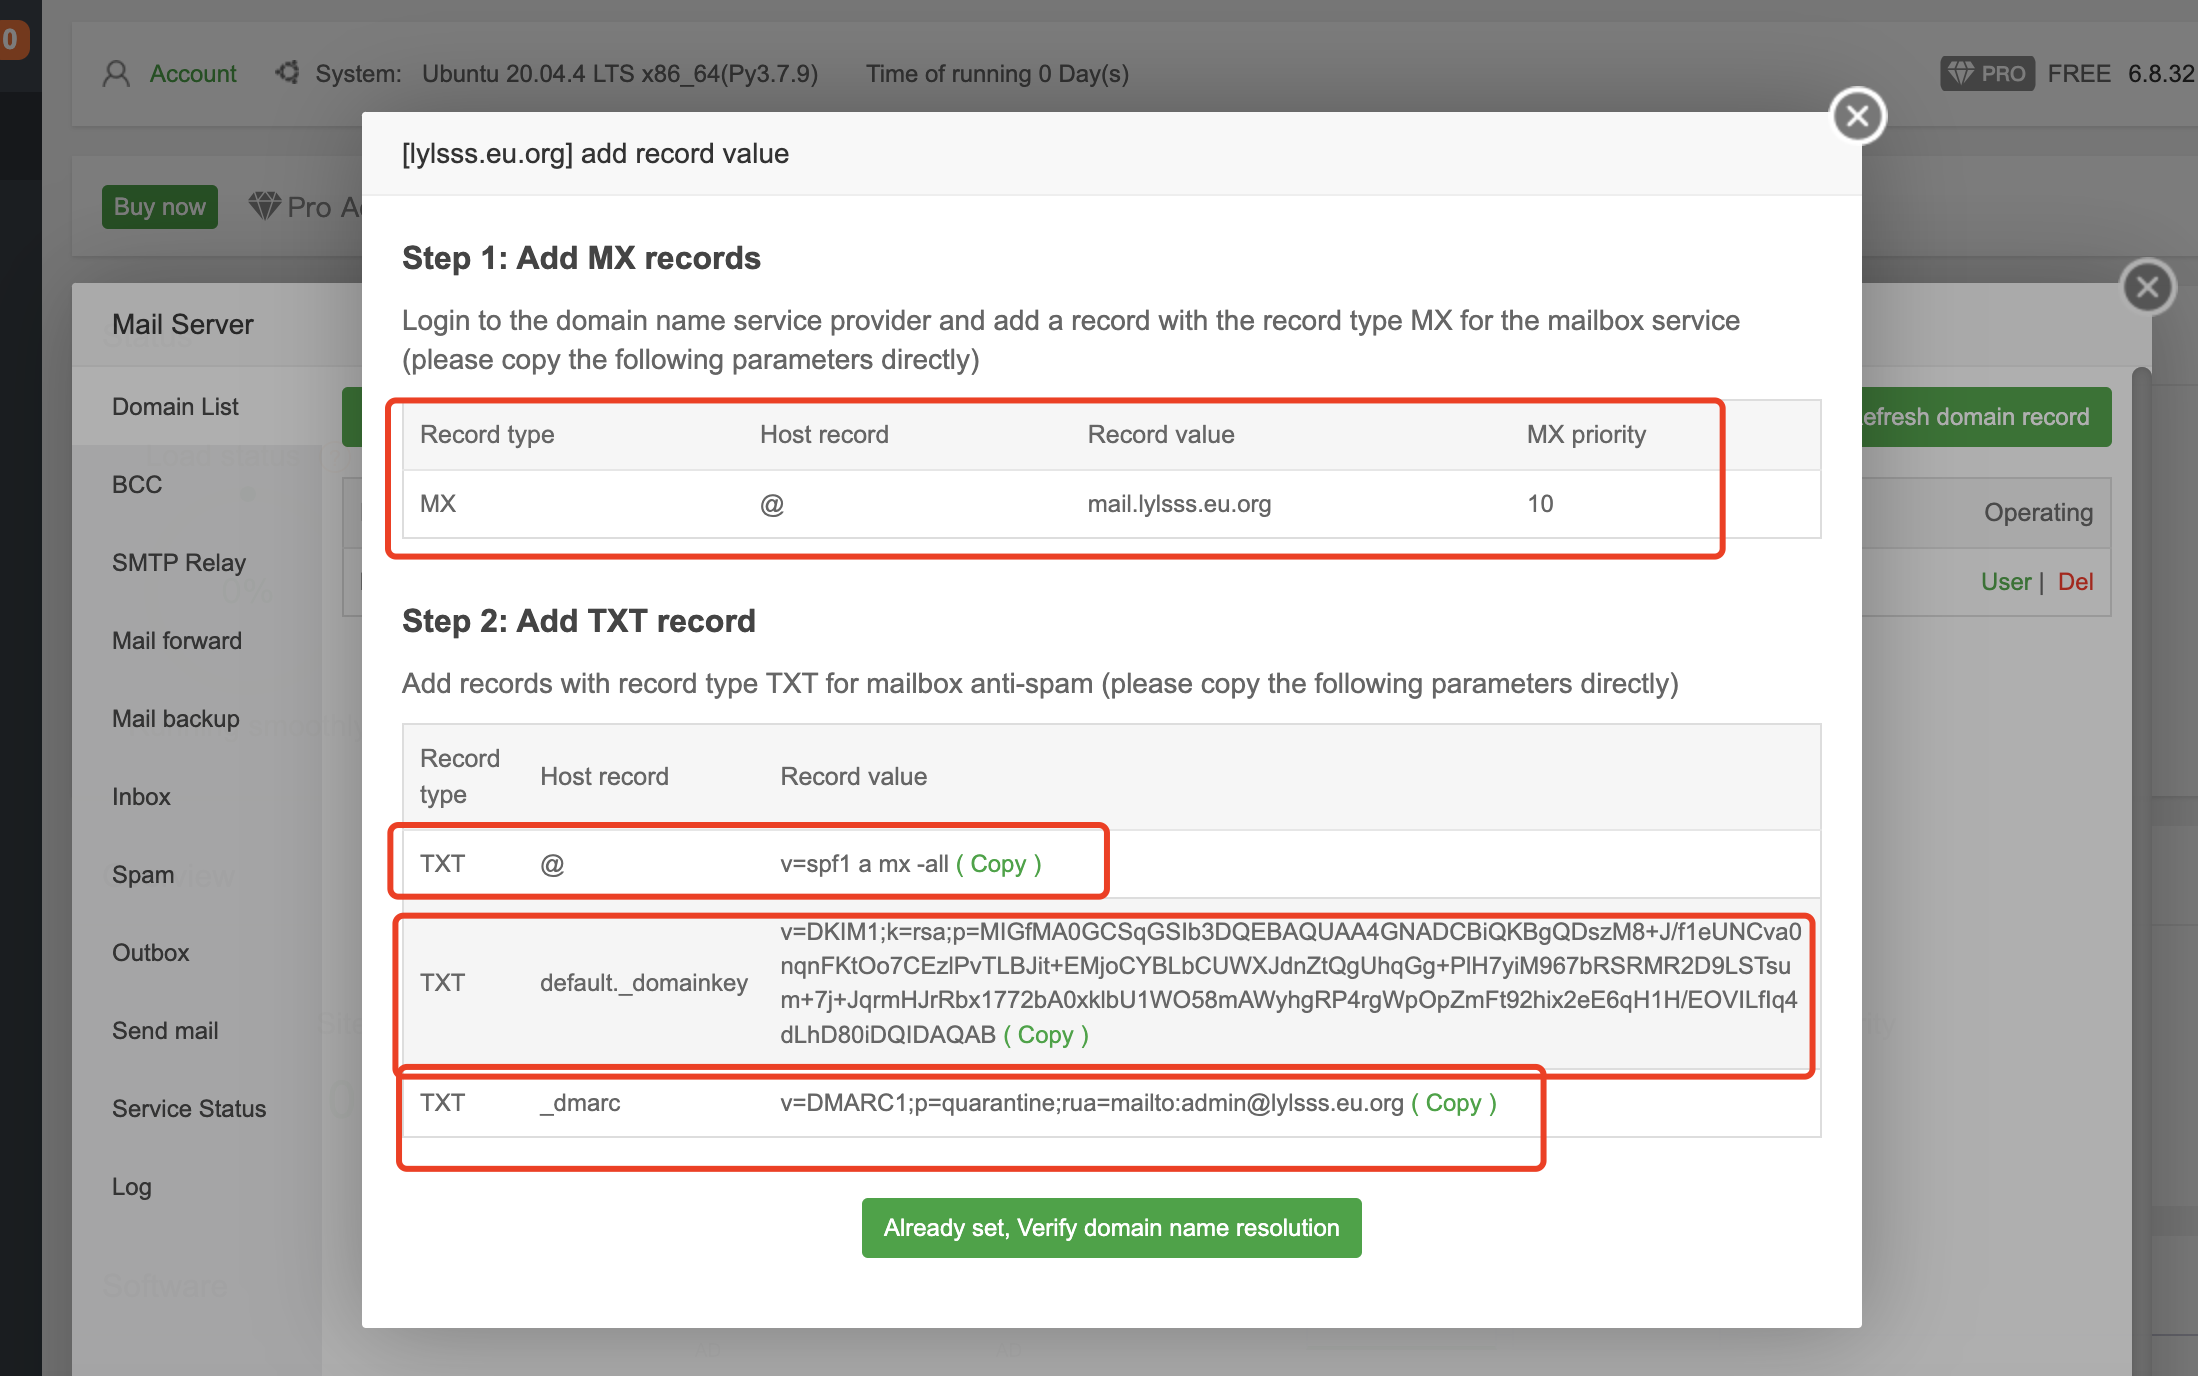Click the FREE version label

(x=2079, y=74)
